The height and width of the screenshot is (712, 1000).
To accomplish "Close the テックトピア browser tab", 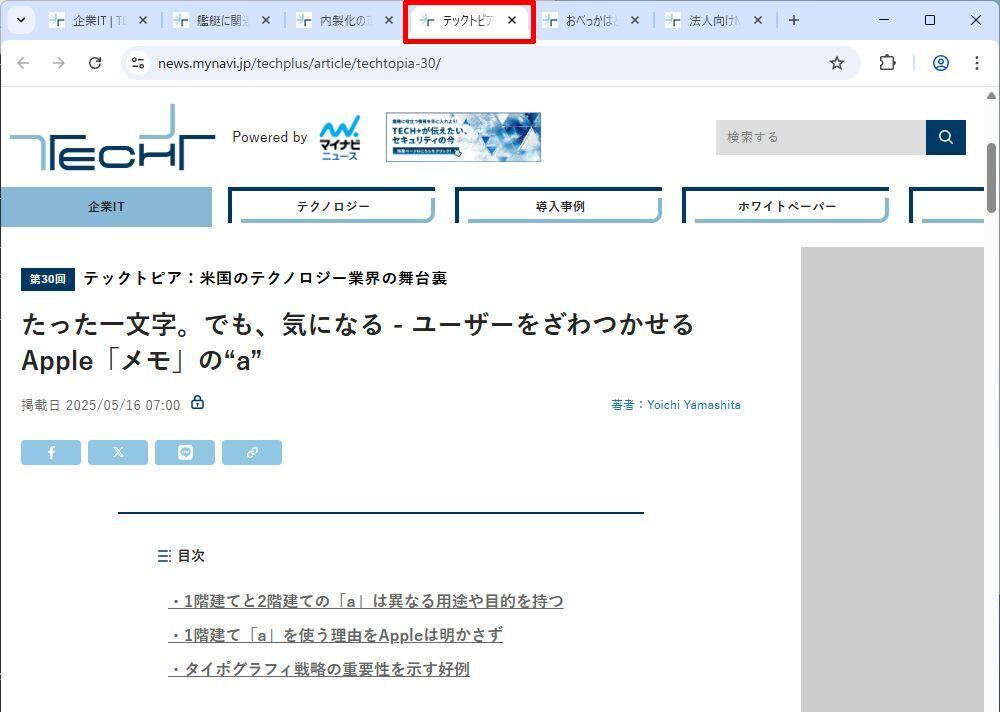I will point(511,20).
